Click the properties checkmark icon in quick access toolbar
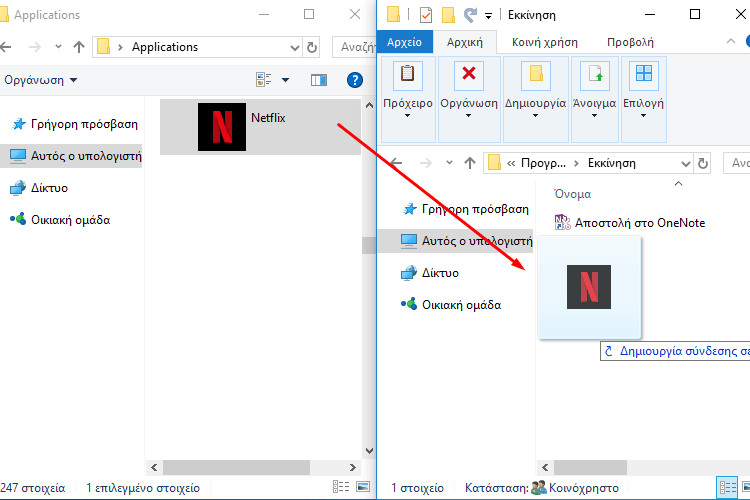 425,15
